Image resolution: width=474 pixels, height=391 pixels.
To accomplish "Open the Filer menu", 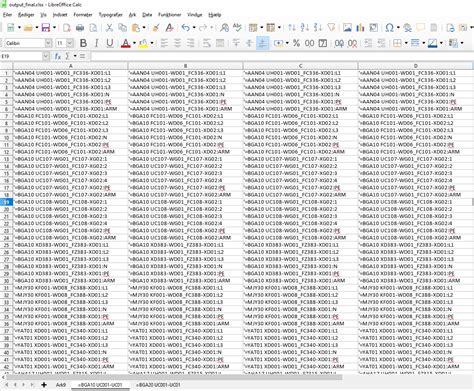I will 7,15.
